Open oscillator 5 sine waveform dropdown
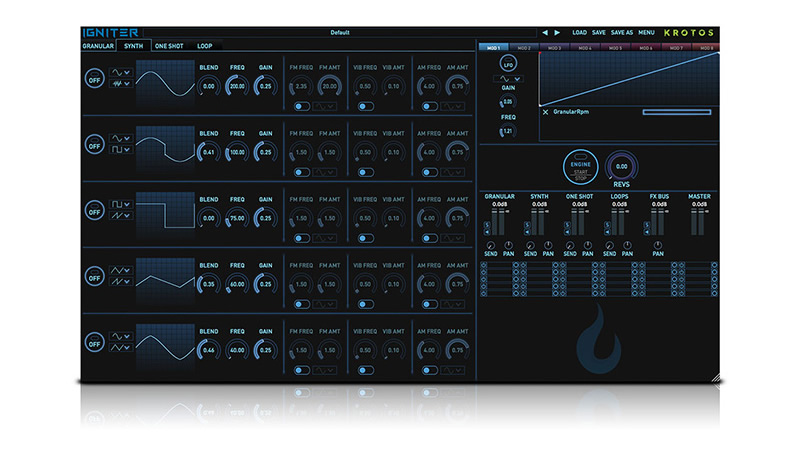The width and height of the screenshot is (800, 462). (x=121, y=337)
